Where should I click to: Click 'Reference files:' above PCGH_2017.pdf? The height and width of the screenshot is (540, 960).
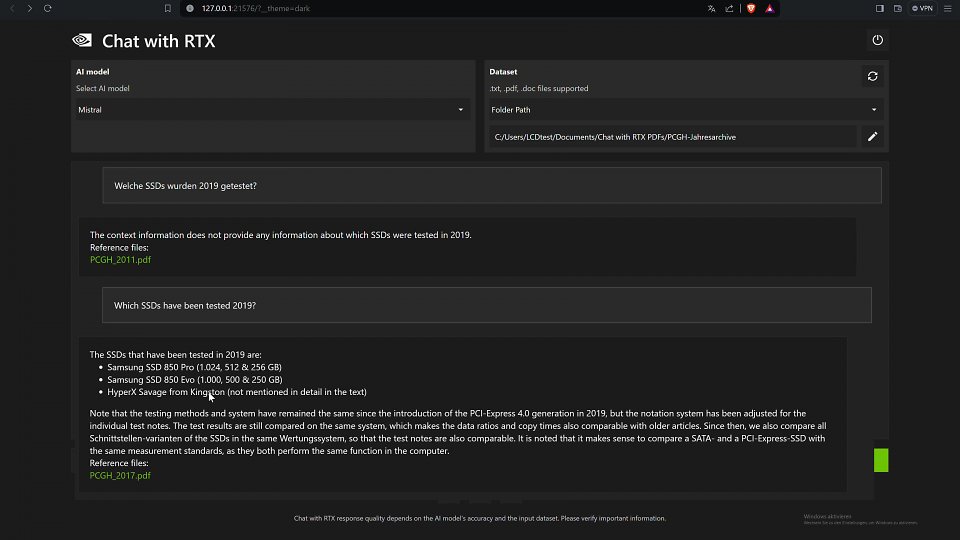click(x=119, y=463)
